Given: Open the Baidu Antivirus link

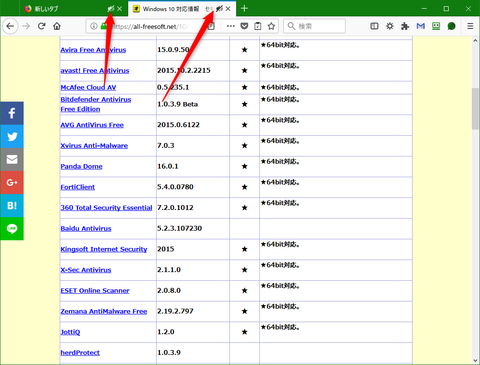Looking at the screenshot, I should coord(86,228).
